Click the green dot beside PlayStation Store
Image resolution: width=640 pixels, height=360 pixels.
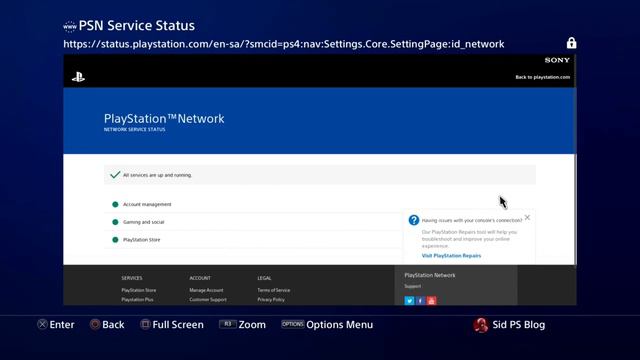[115, 240]
